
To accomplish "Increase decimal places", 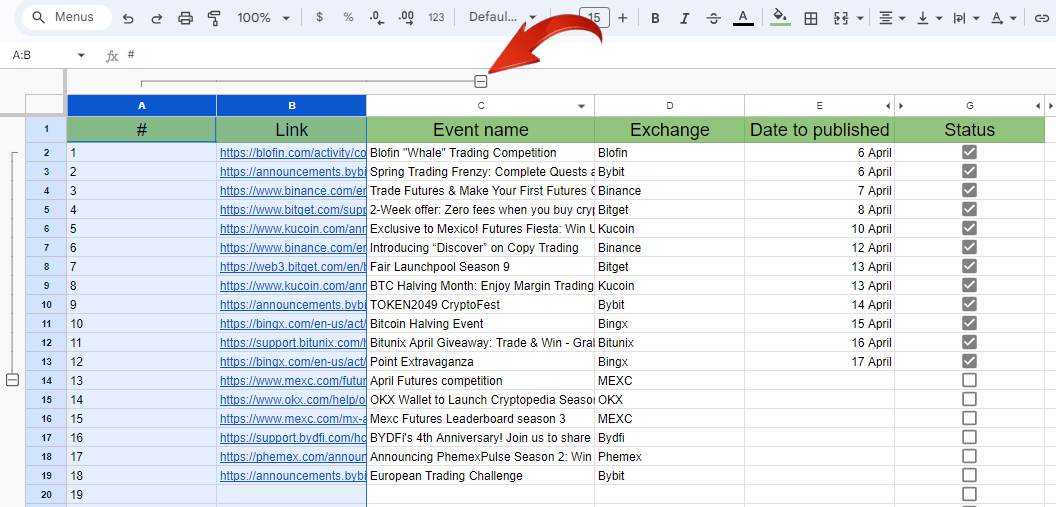I will pyautogui.click(x=406, y=18).
